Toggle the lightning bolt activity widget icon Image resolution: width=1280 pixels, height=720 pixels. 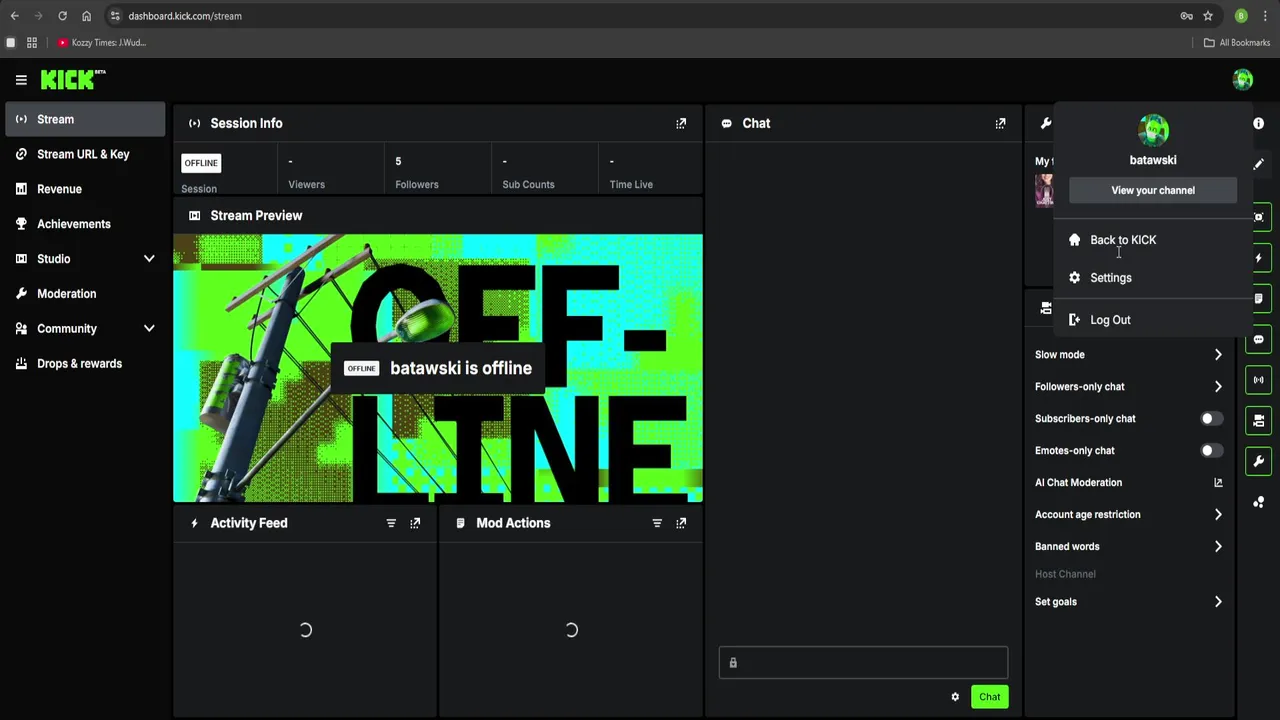1259,258
